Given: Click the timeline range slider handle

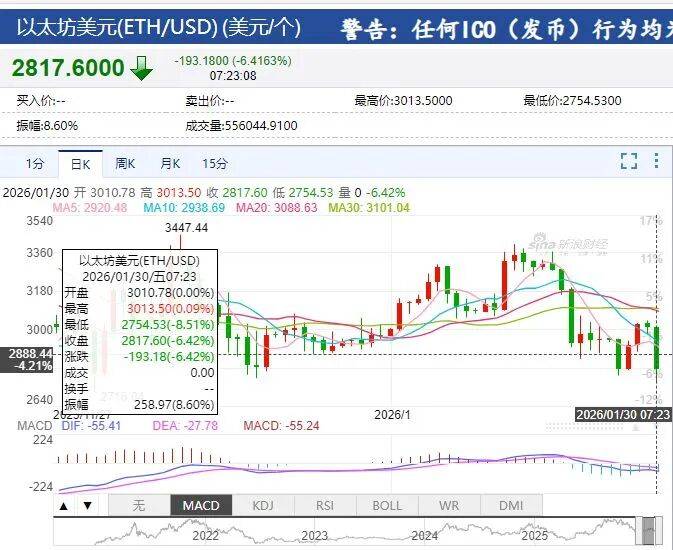Looking at the screenshot, I should pos(649,532).
